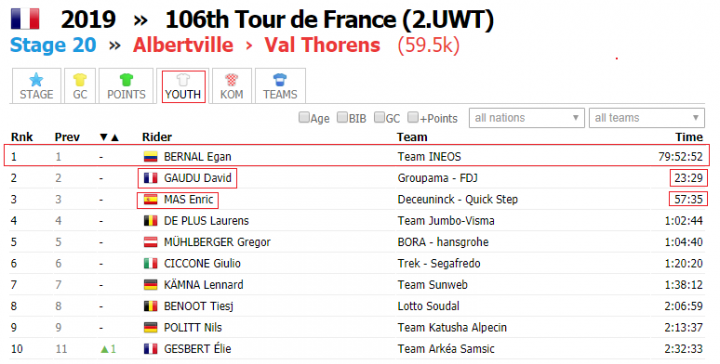The height and width of the screenshot is (364, 720).
Task: Click the green jersey POINTS icon
Action: pos(126,80)
